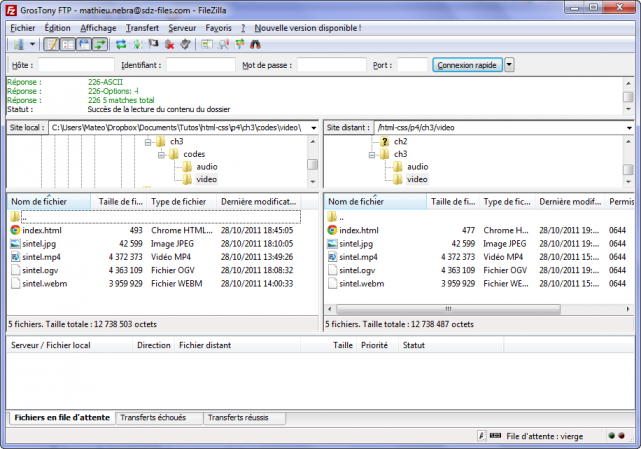Click the Connexion rapide button
This screenshot has width=641, height=449.
click(467, 65)
